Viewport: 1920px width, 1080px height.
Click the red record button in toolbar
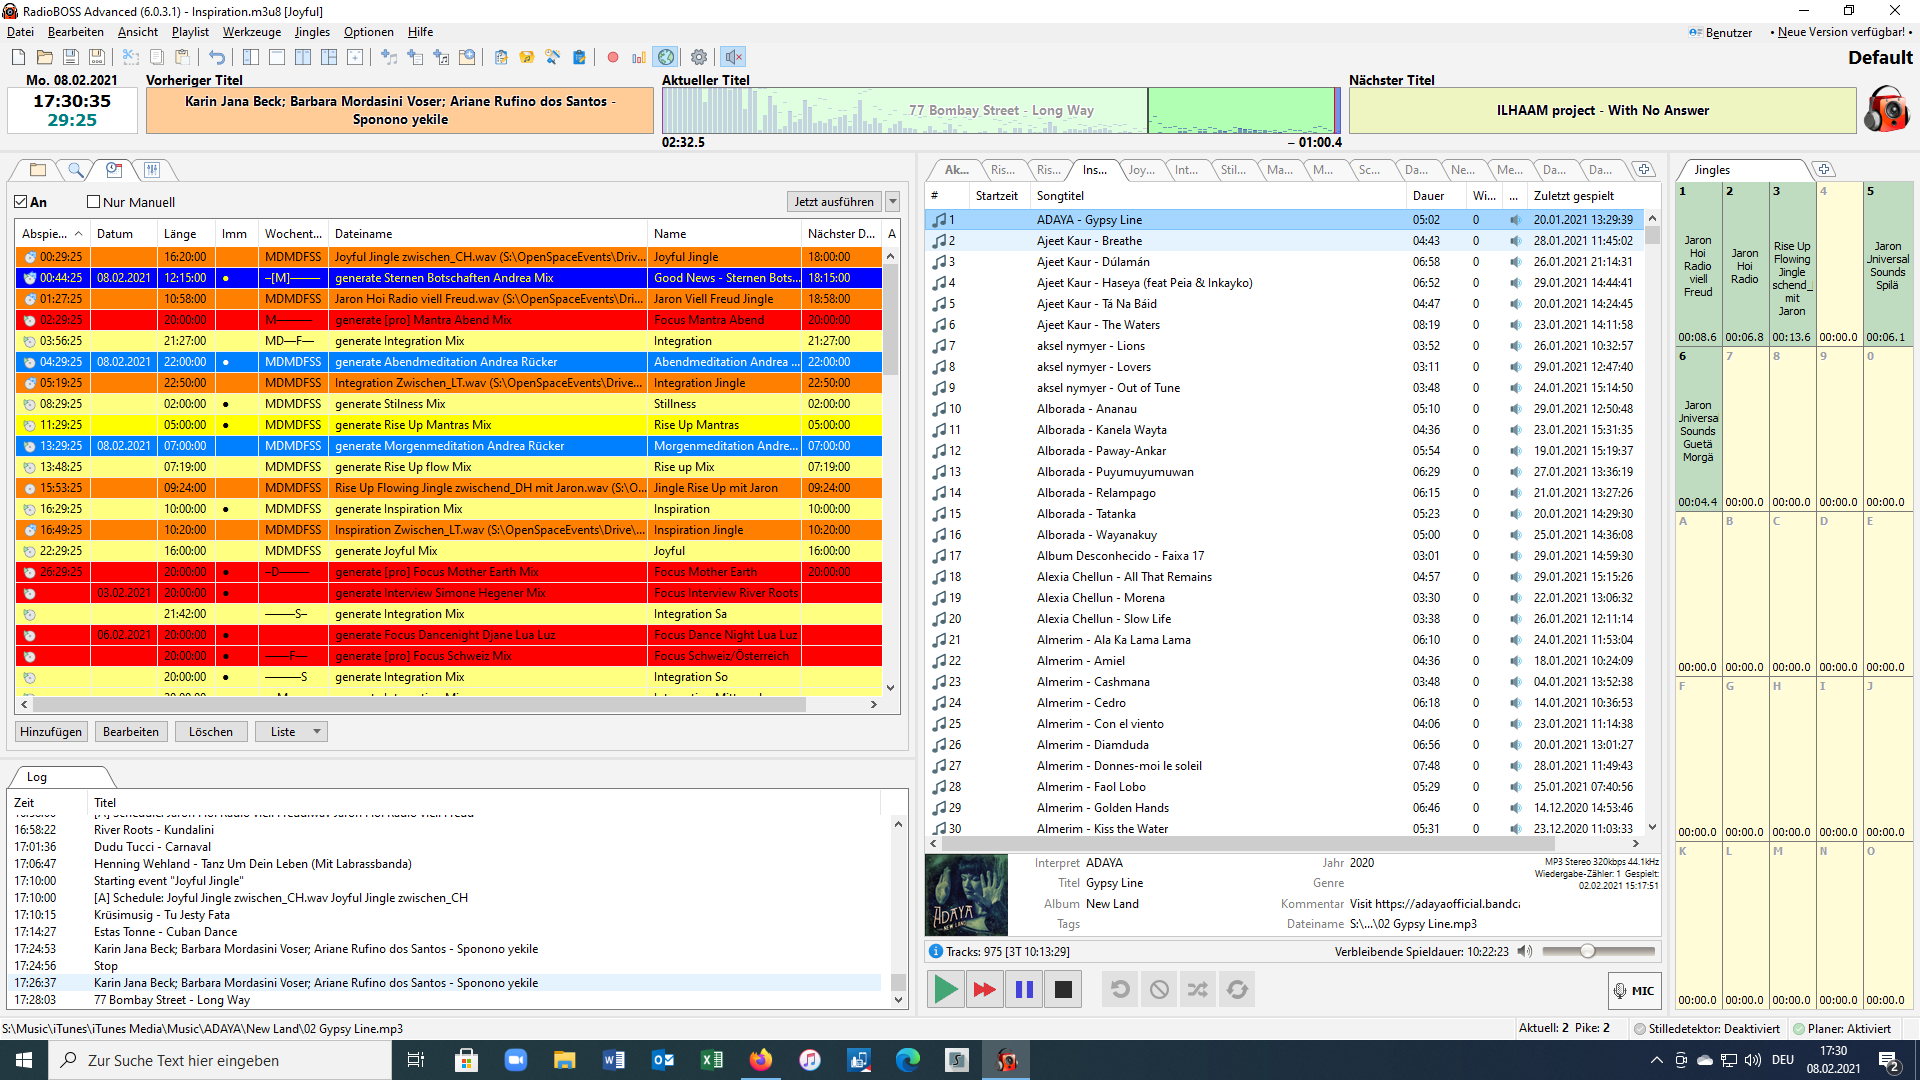tap(613, 58)
